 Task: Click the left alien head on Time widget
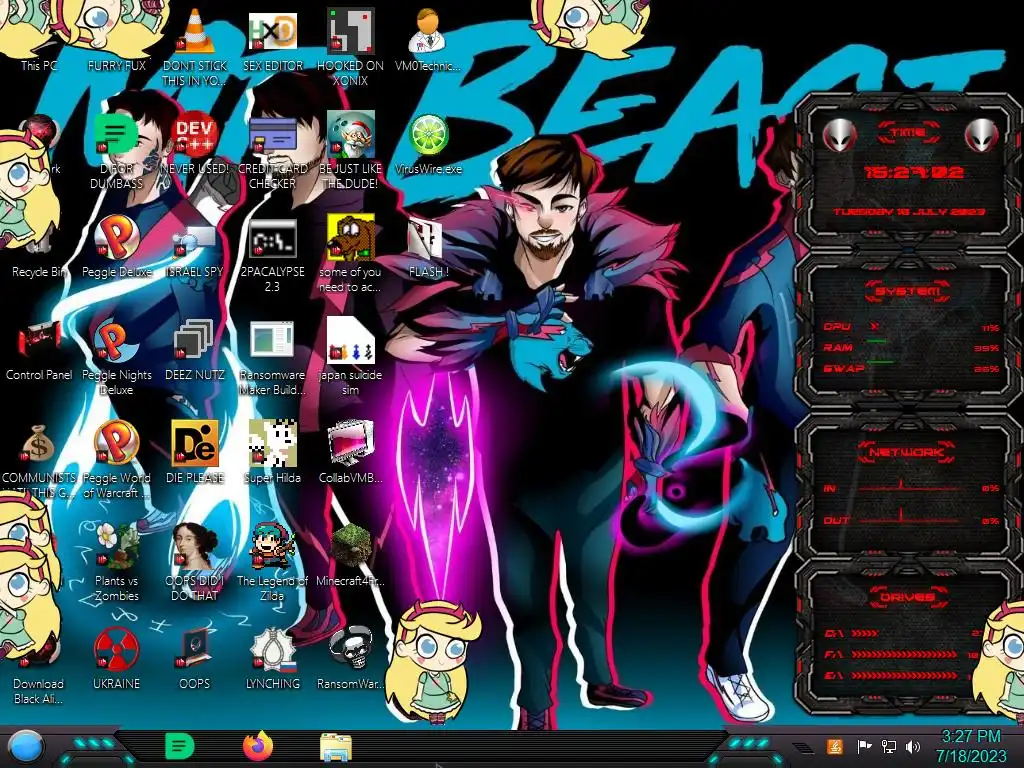tap(839, 136)
